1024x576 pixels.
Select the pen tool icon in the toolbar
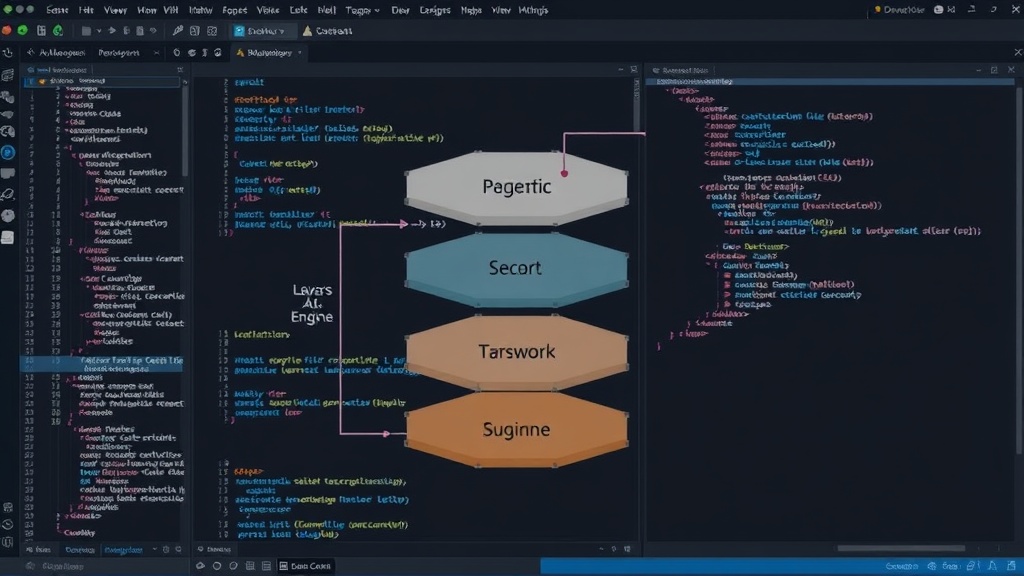(x=178, y=31)
